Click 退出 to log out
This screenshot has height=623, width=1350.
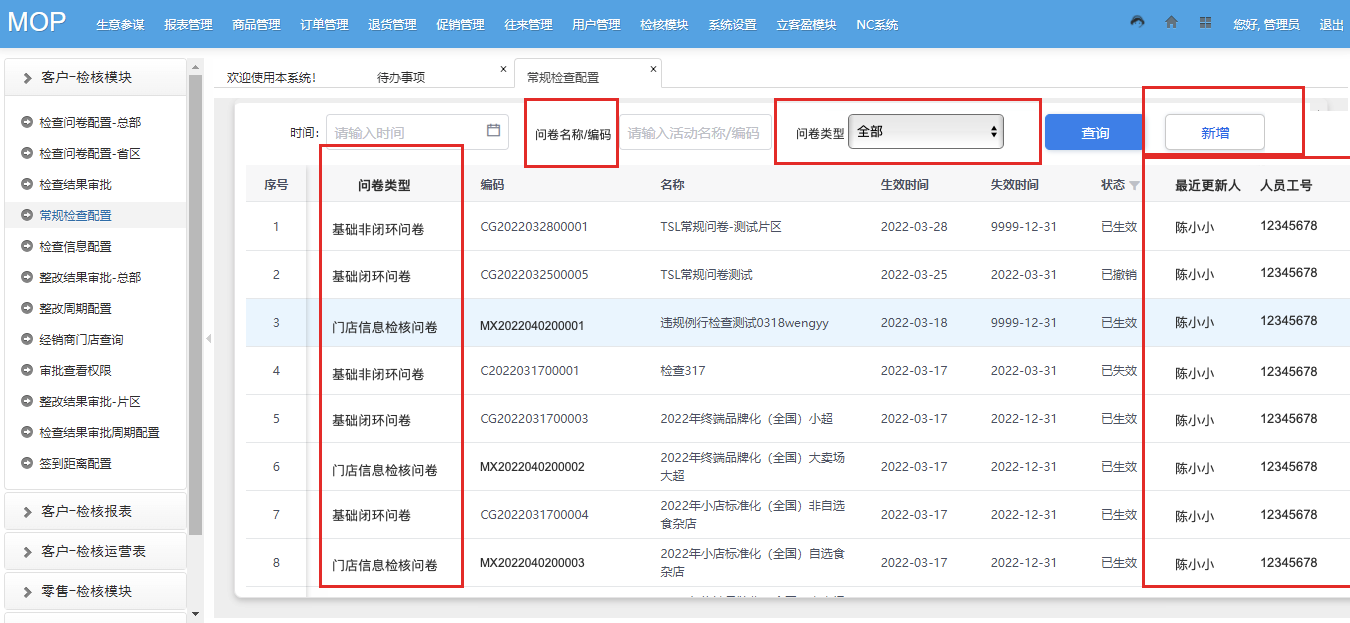[1331, 24]
